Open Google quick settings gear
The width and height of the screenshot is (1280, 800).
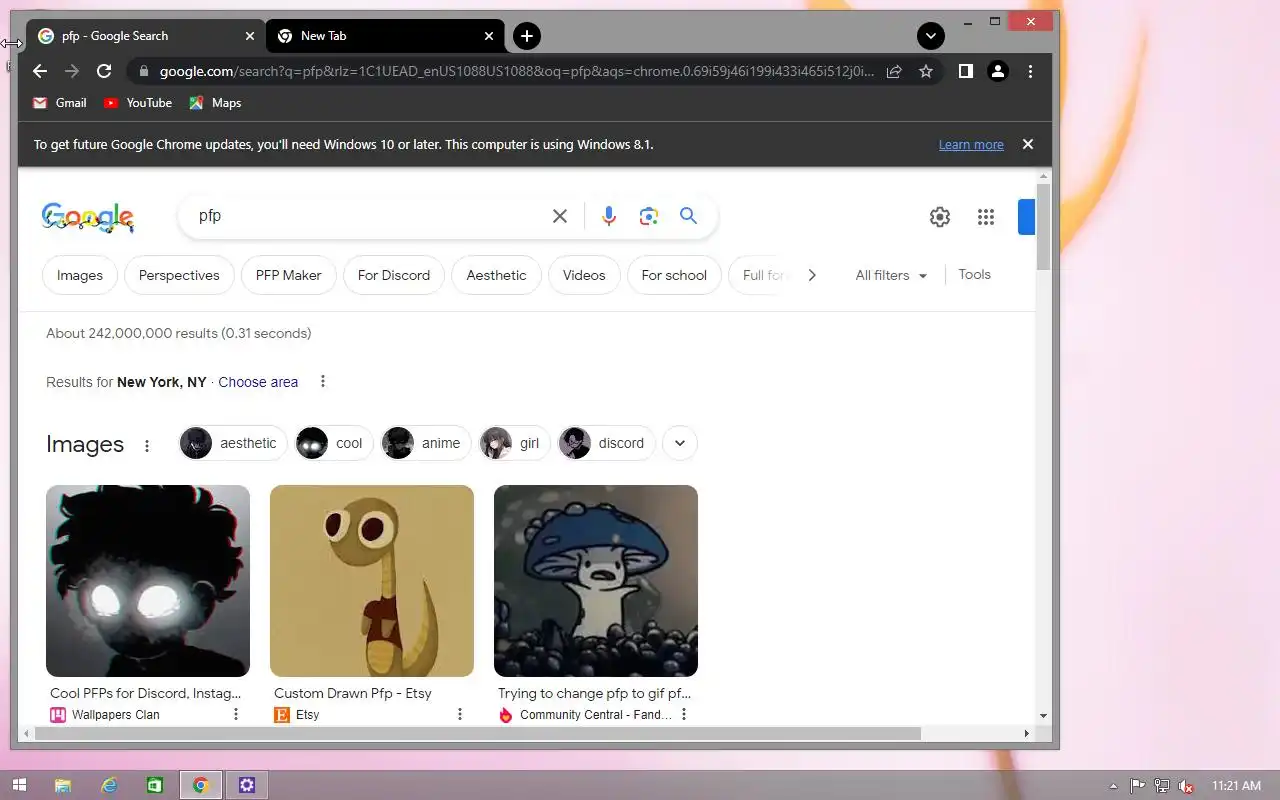pyautogui.click(x=940, y=217)
